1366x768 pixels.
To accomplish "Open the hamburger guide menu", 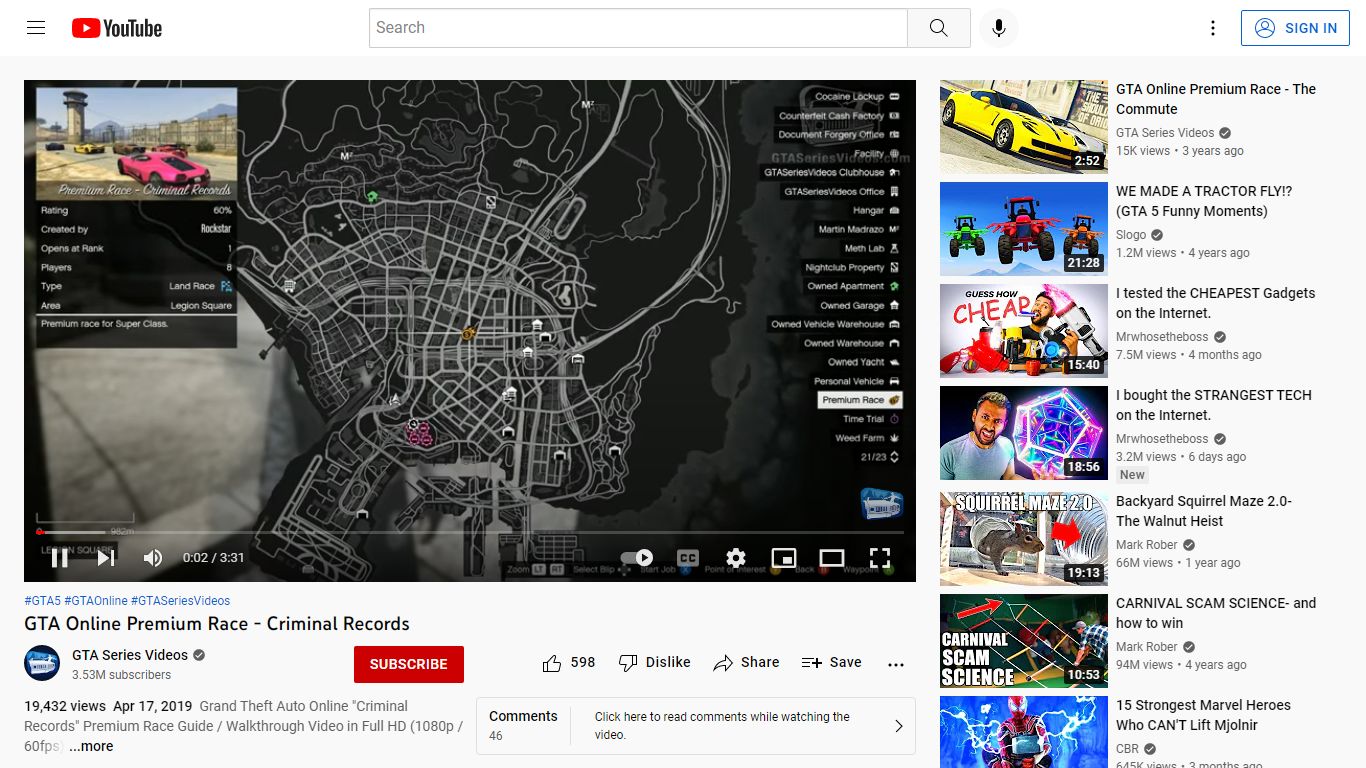I will point(36,28).
